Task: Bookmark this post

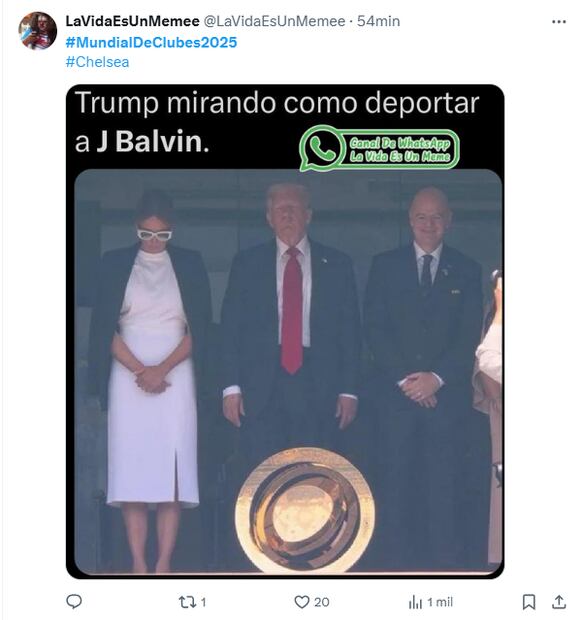Action: click(x=529, y=602)
